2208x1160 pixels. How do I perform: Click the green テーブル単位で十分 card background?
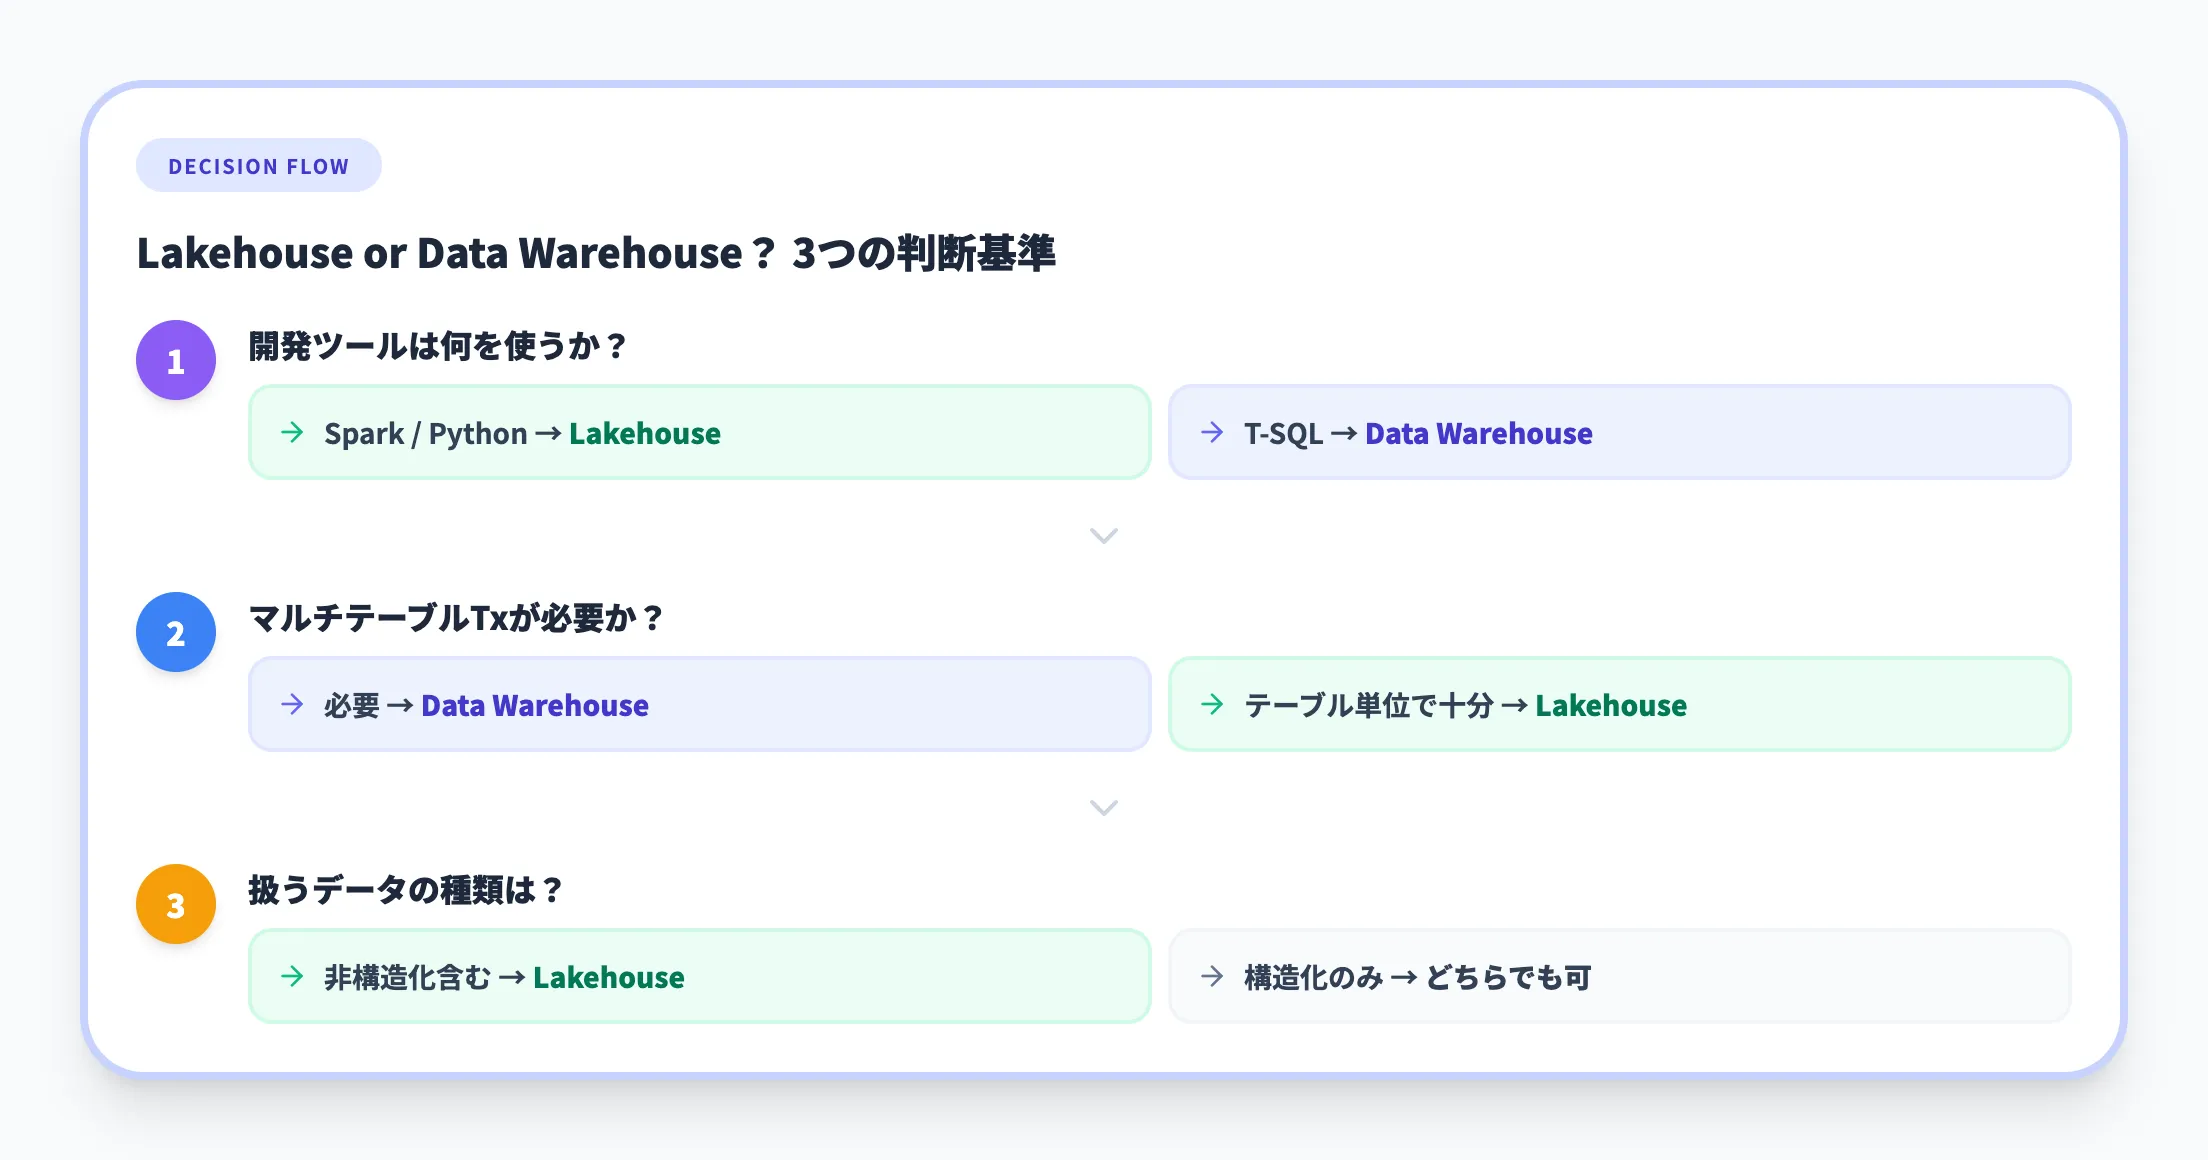pyautogui.click(x=1620, y=704)
